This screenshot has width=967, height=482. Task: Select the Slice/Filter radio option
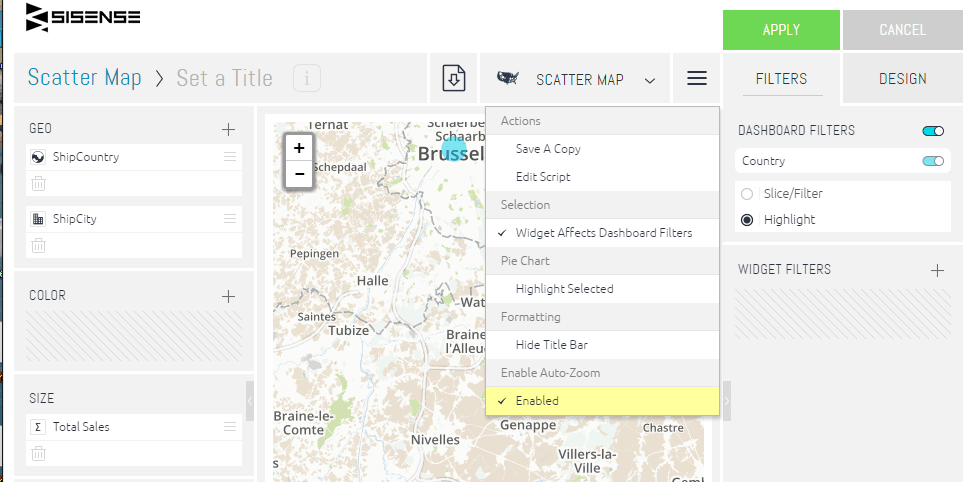pos(747,194)
